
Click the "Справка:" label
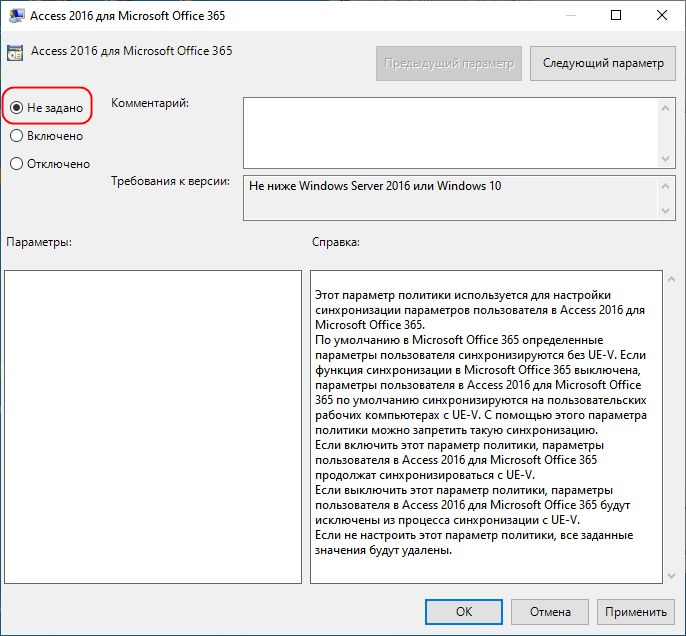[336, 242]
